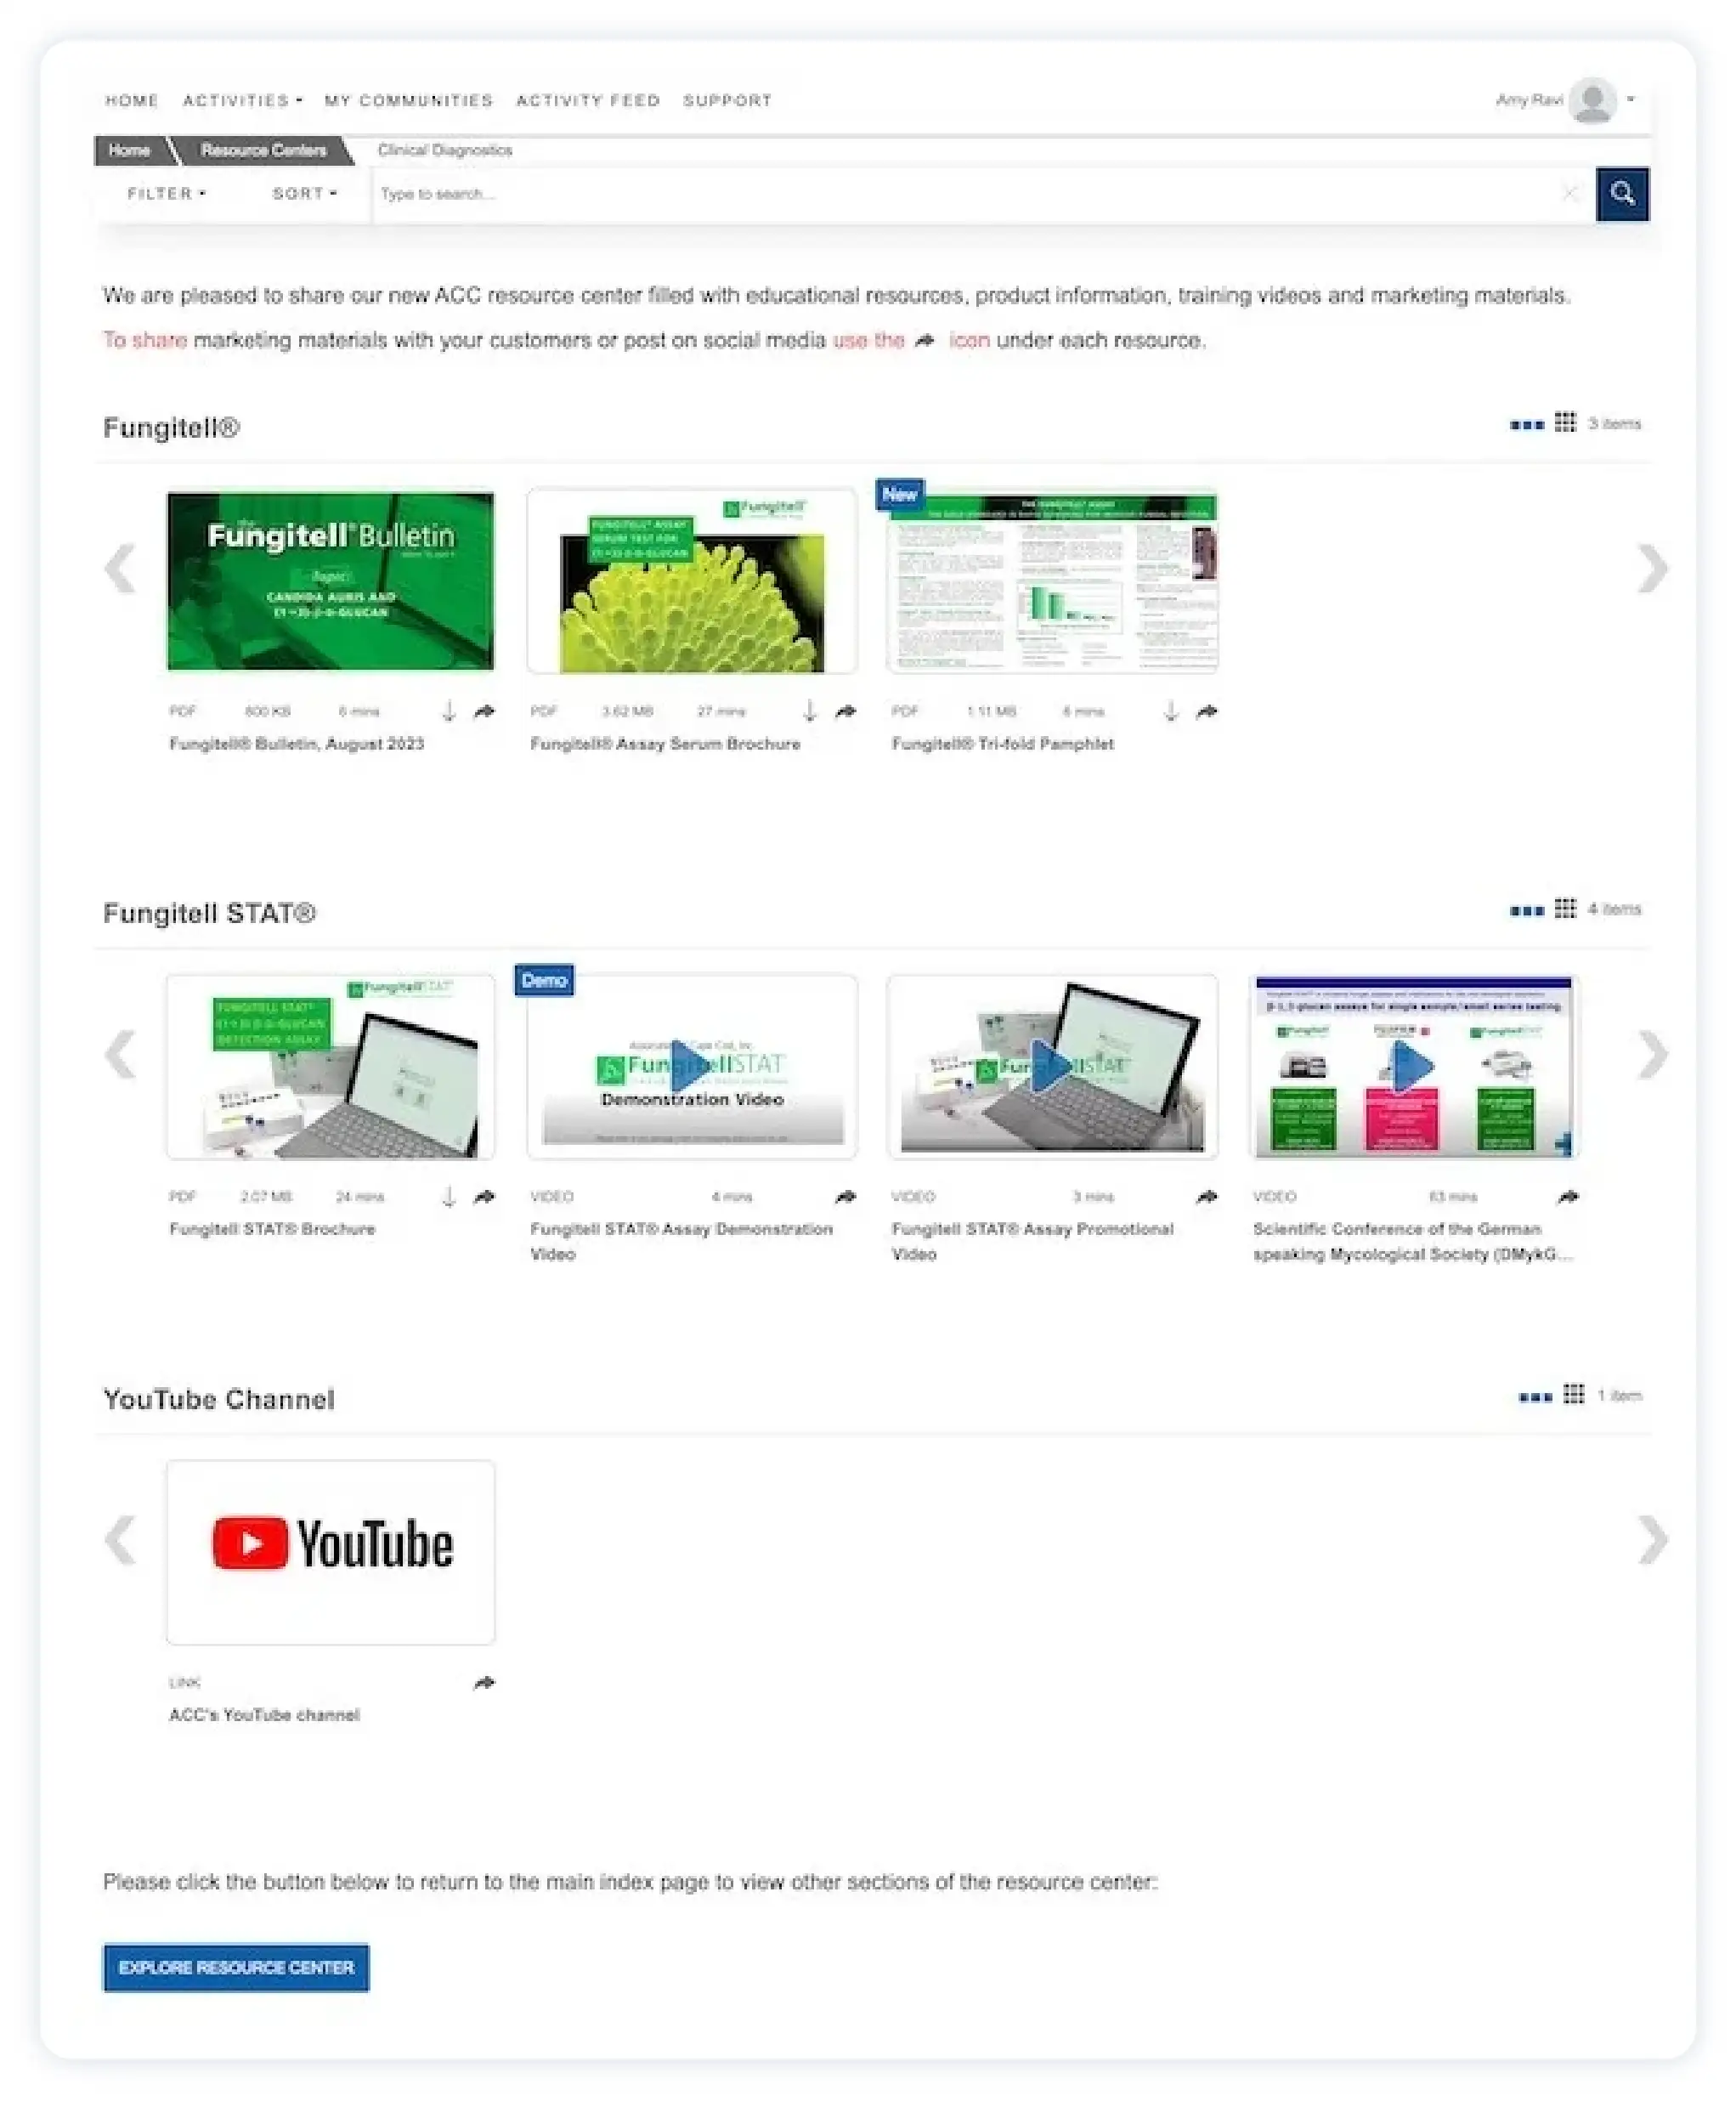Switch Fungitell section to grid view
The image size is (1736, 2107).
[x=1565, y=423]
